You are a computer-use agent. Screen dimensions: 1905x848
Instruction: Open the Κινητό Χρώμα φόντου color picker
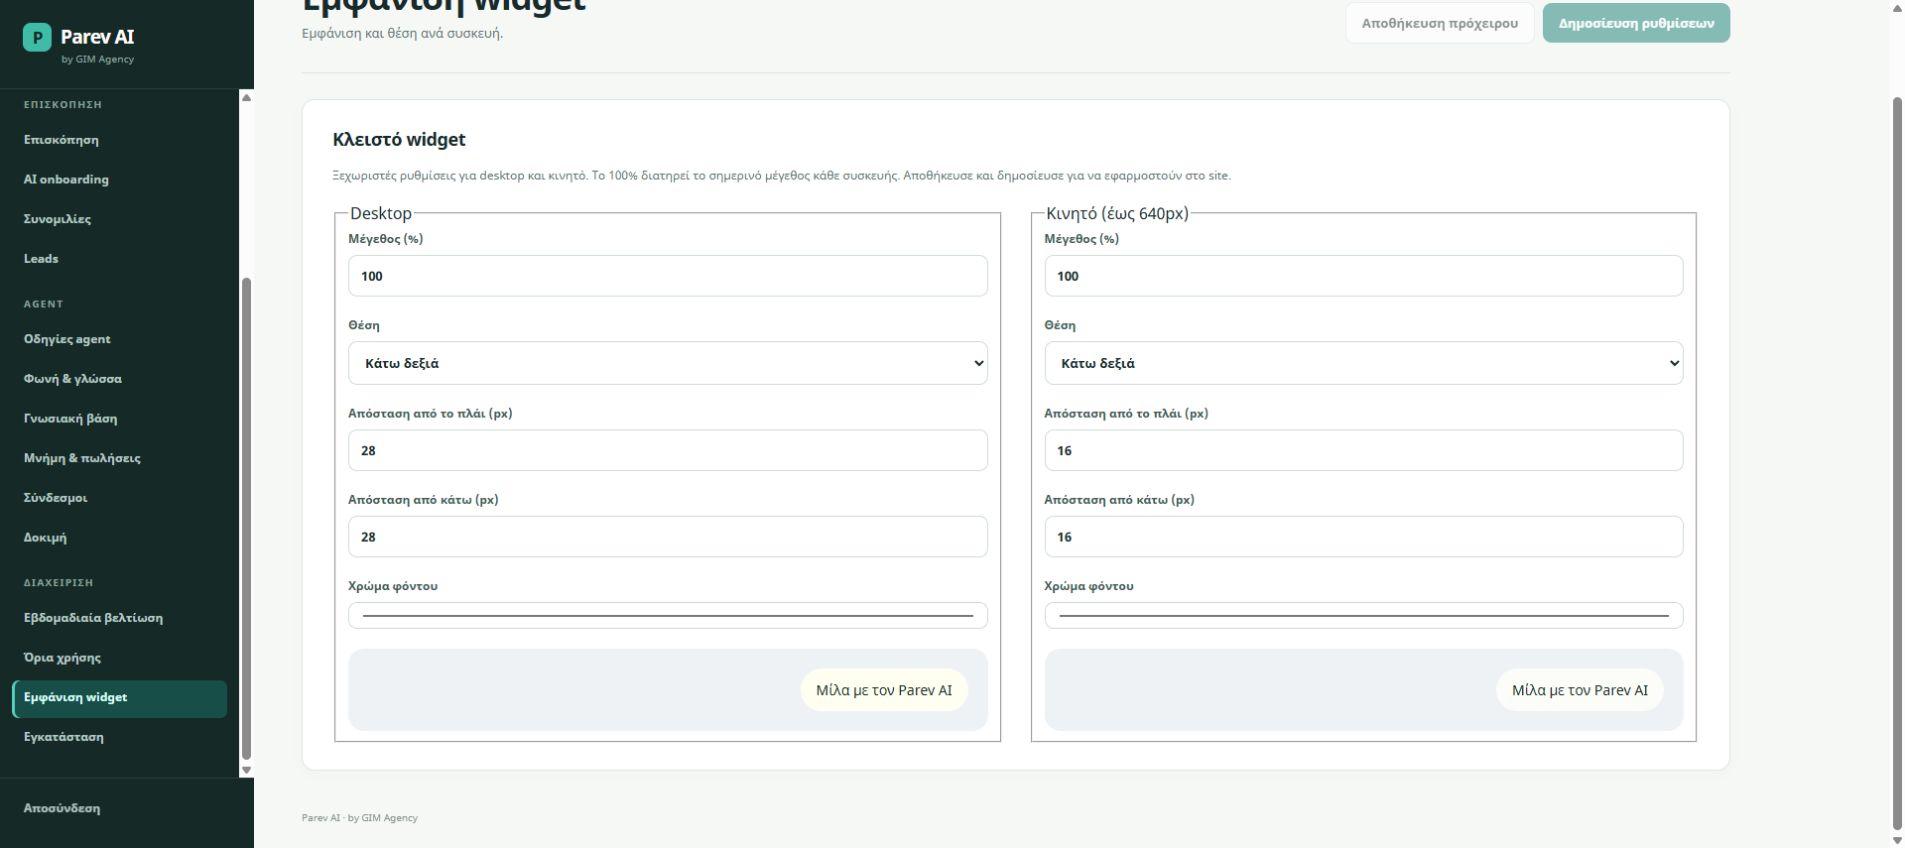[1364, 616]
